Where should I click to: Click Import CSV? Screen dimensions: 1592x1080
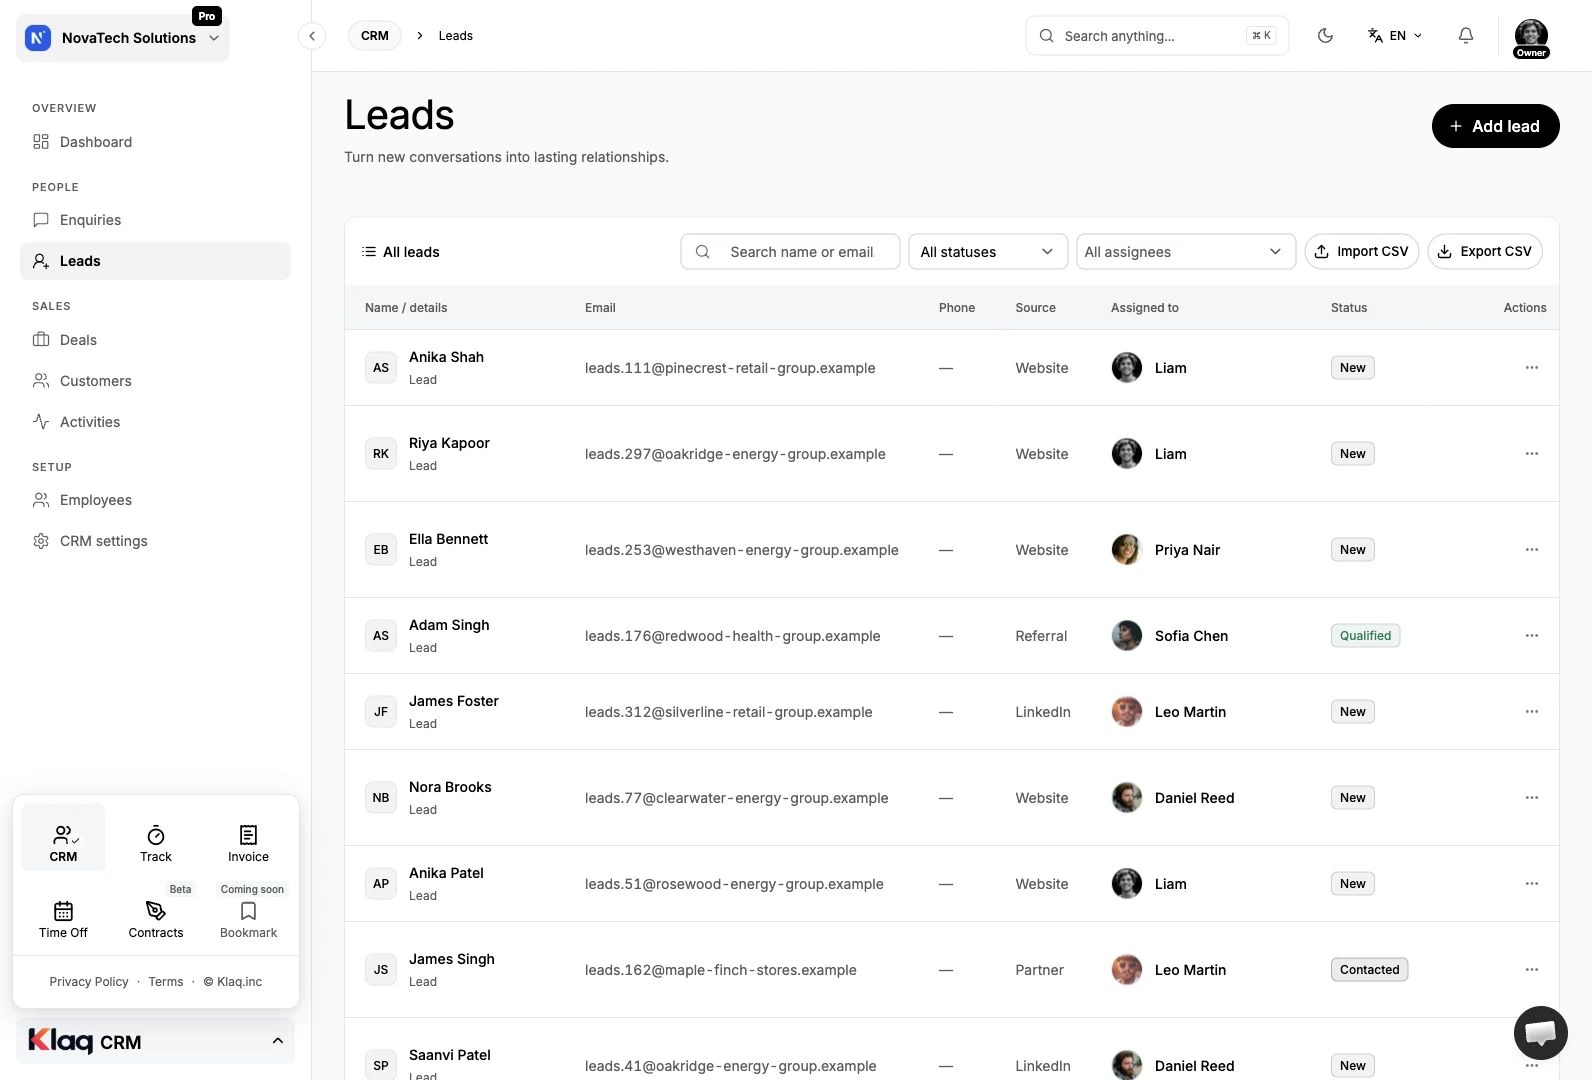click(x=1361, y=252)
